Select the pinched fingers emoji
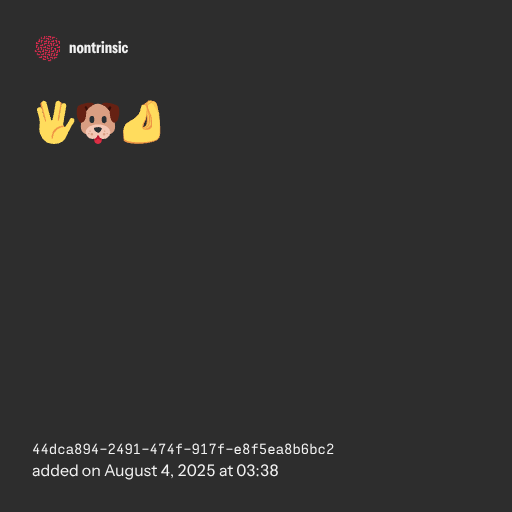Image resolution: width=512 pixels, height=512 pixels. [142, 122]
